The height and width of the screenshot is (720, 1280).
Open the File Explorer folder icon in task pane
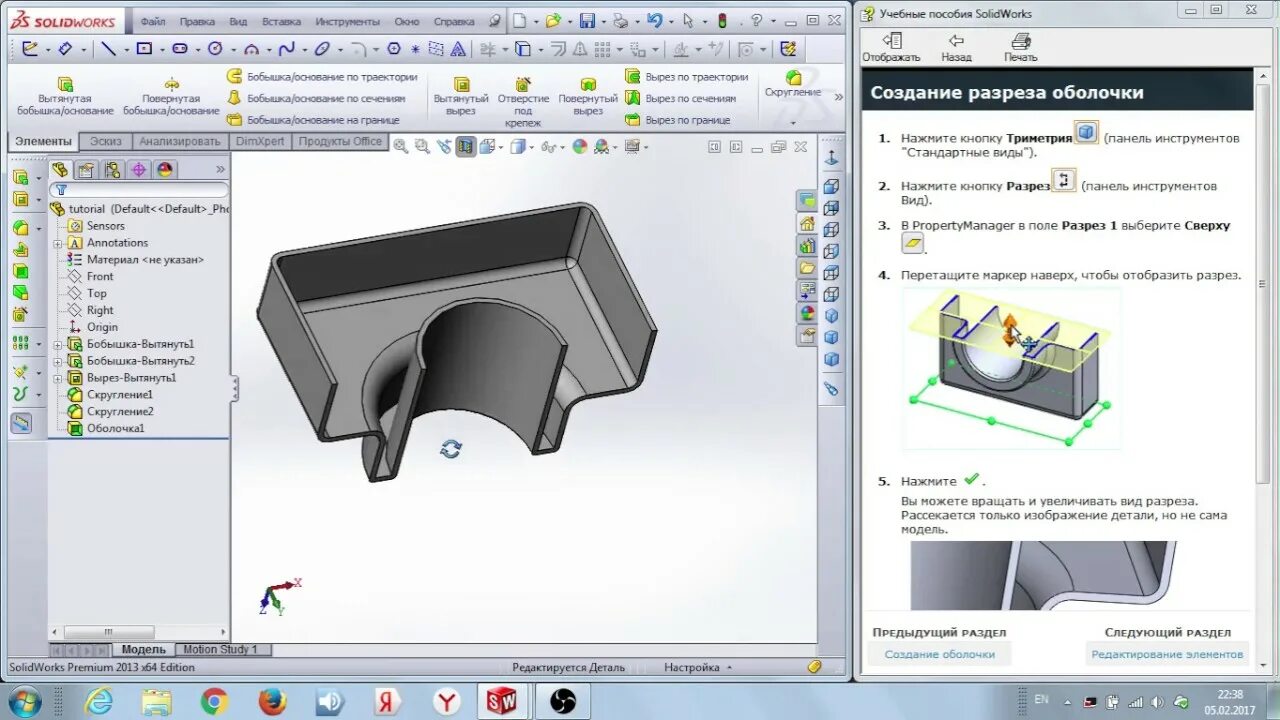coord(807,269)
